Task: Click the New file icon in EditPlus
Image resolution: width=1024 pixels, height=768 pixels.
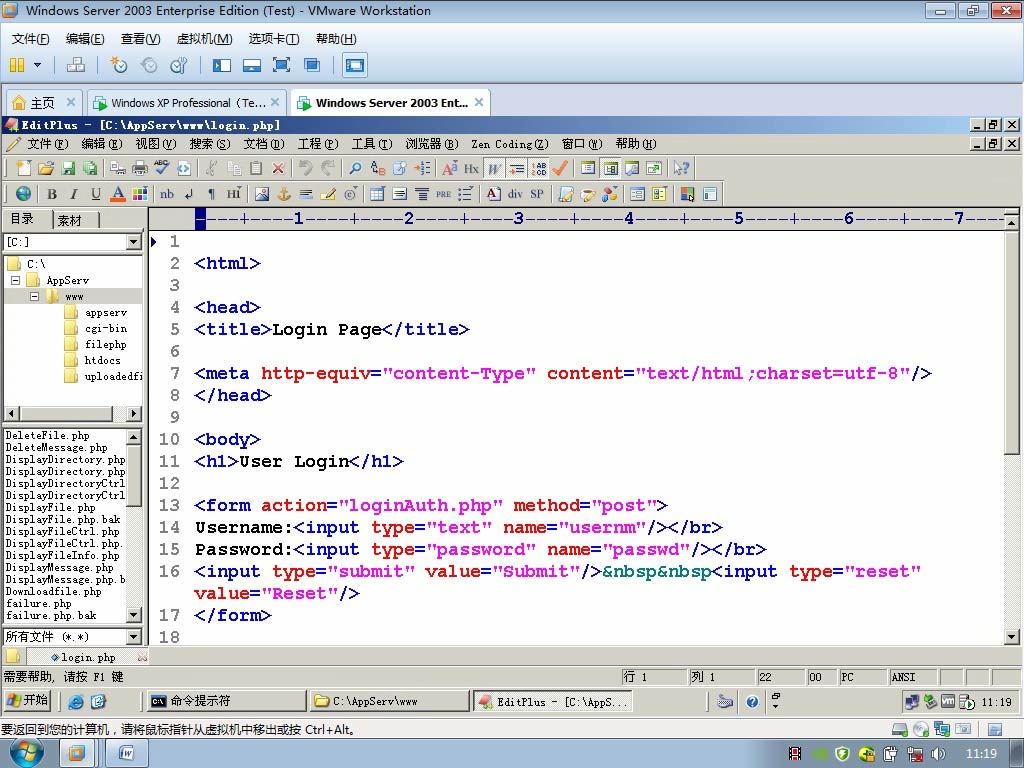Action: click(24, 168)
